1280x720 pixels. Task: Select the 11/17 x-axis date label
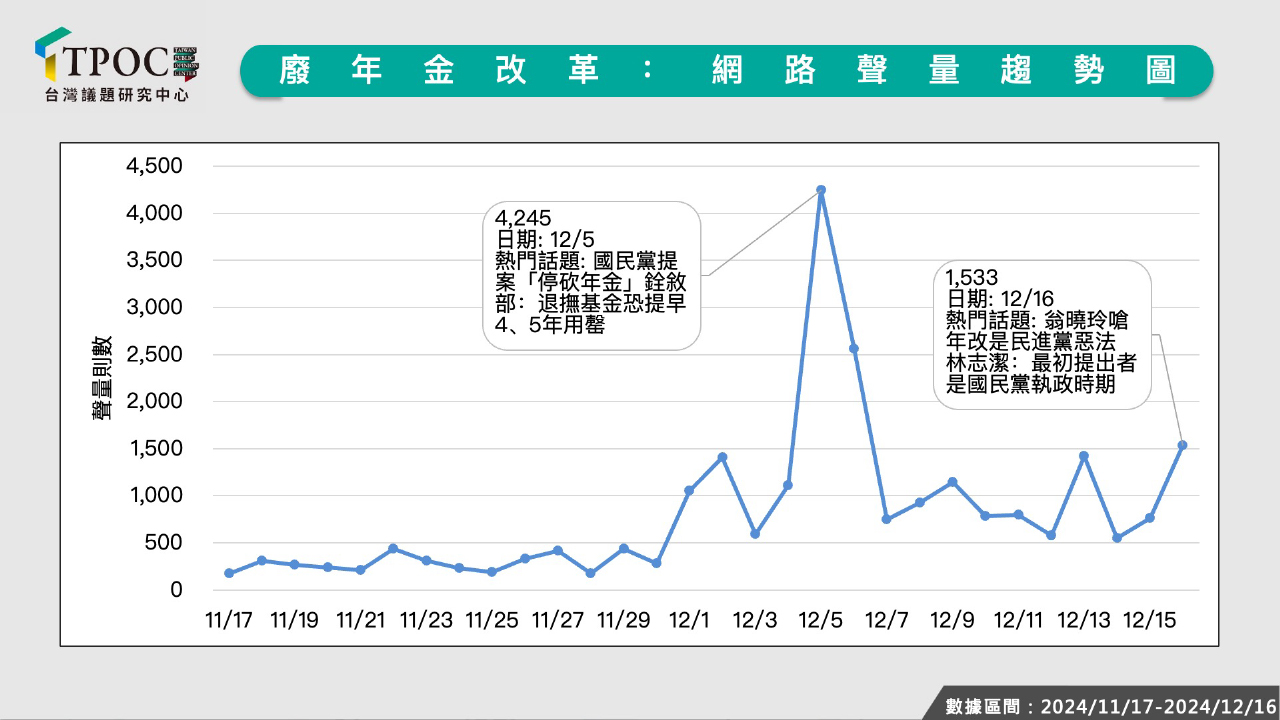pyautogui.click(x=229, y=620)
